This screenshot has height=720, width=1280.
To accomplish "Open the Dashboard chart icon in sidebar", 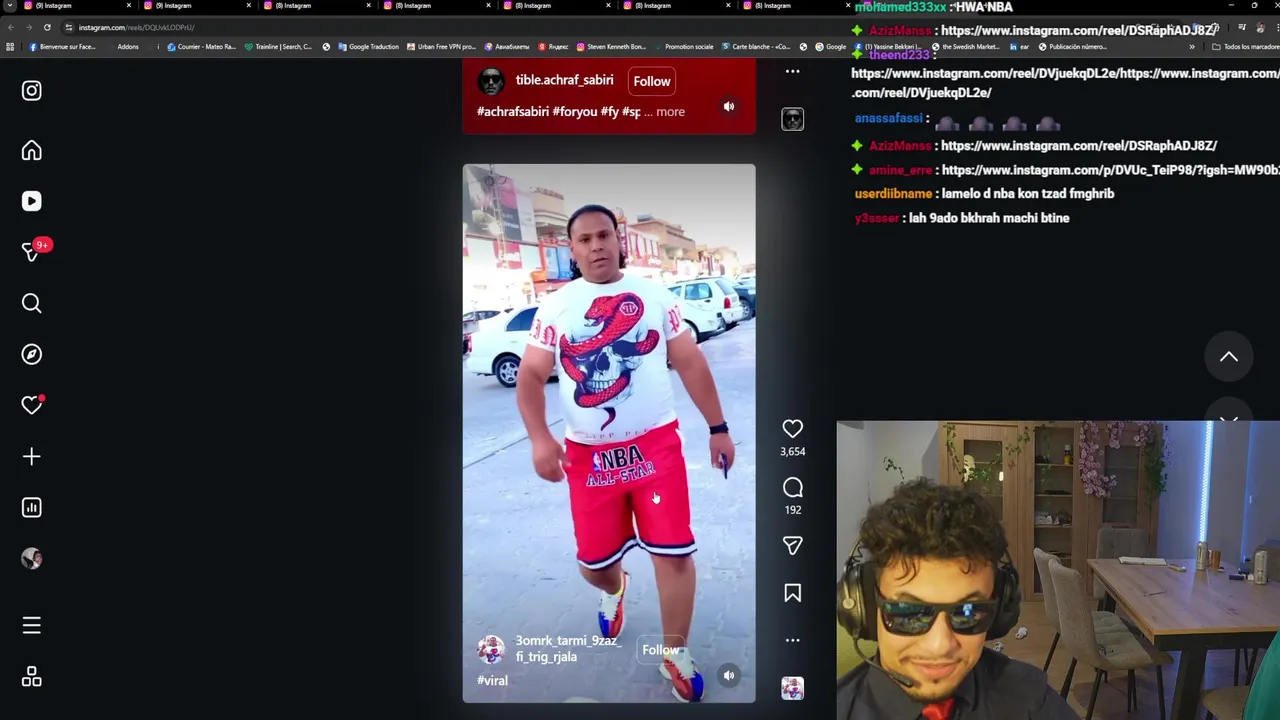I will point(32,507).
